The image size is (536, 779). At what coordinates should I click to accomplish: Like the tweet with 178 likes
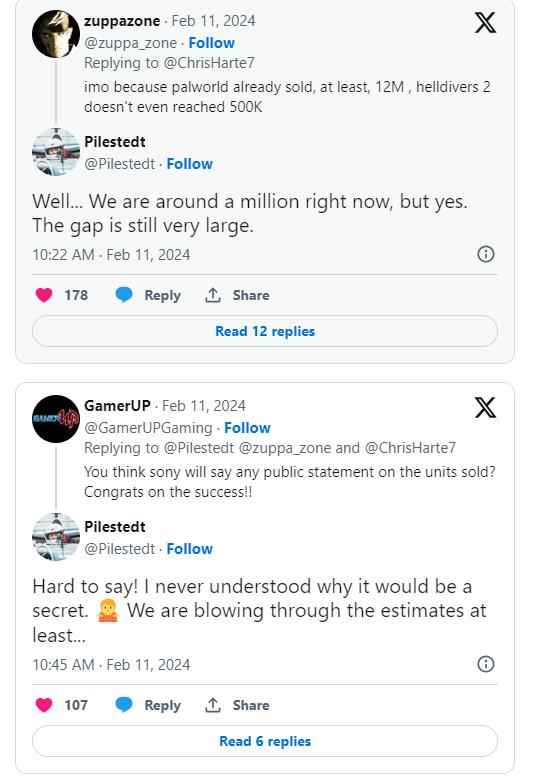point(44,295)
